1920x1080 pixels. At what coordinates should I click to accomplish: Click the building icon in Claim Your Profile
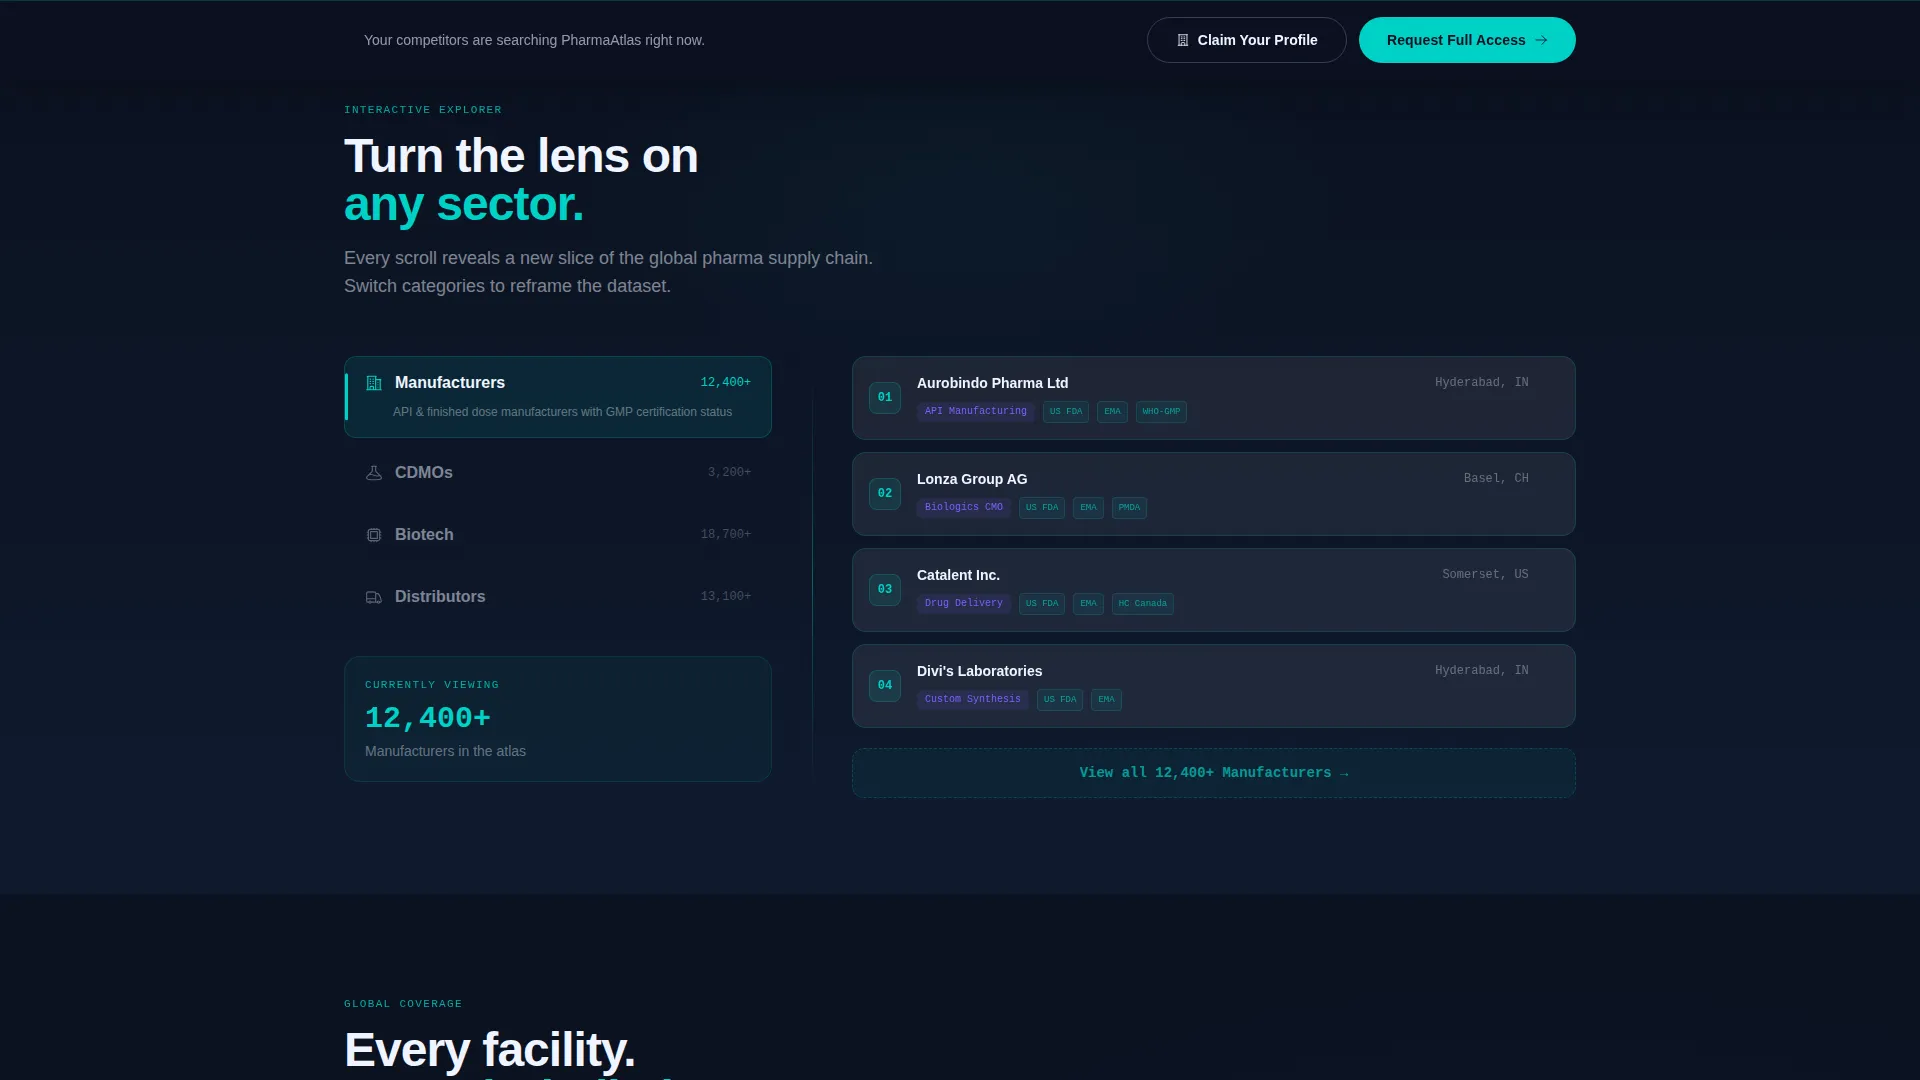click(1183, 40)
